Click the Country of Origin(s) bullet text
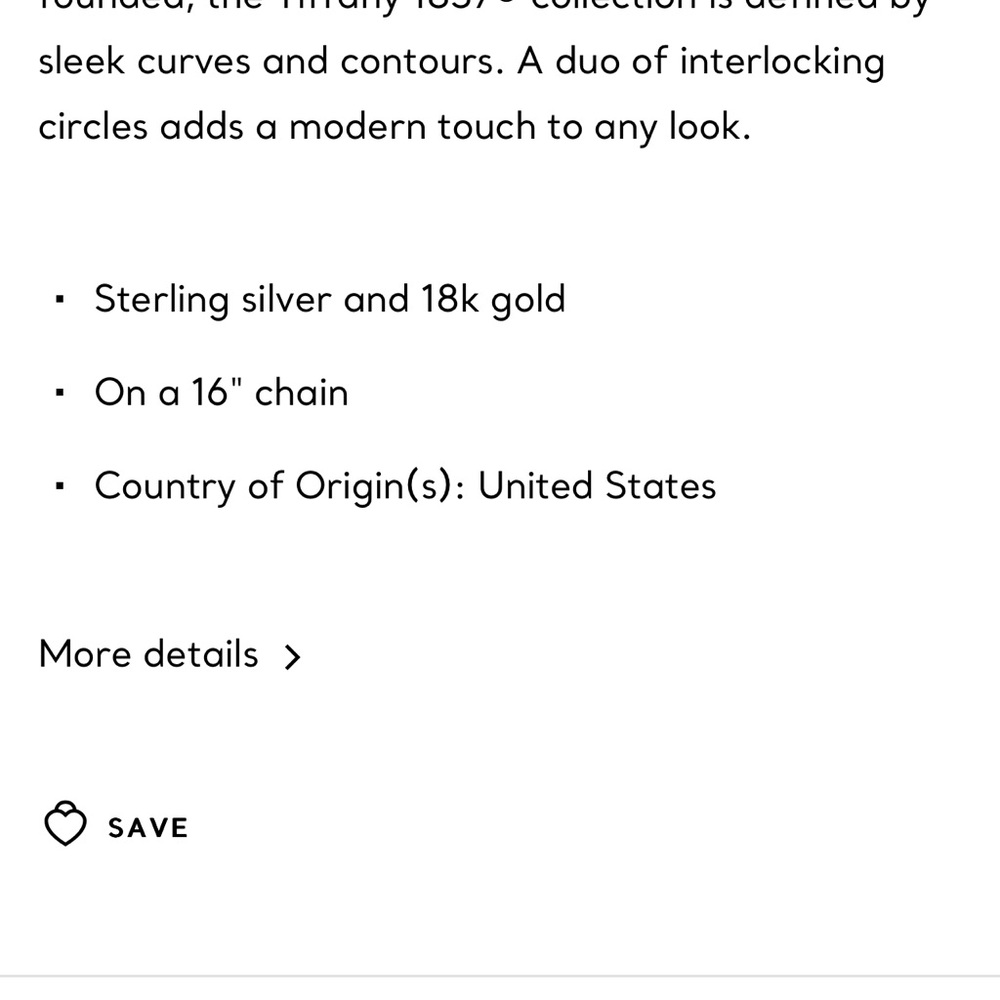 405,485
